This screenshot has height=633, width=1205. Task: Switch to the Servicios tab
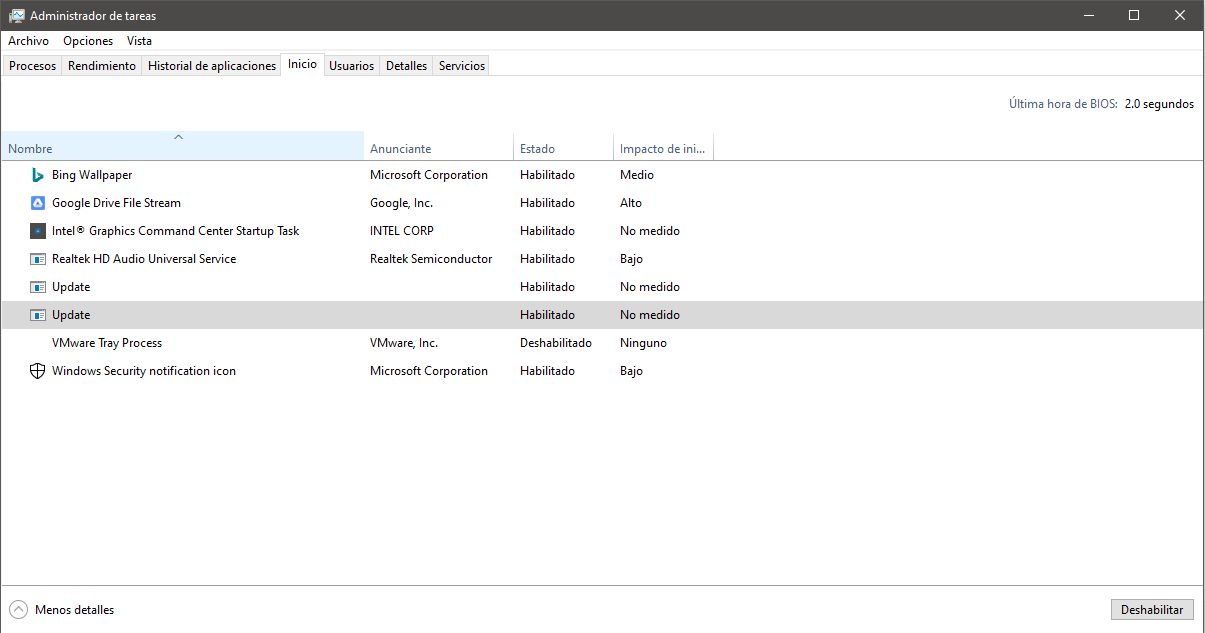[462, 66]
